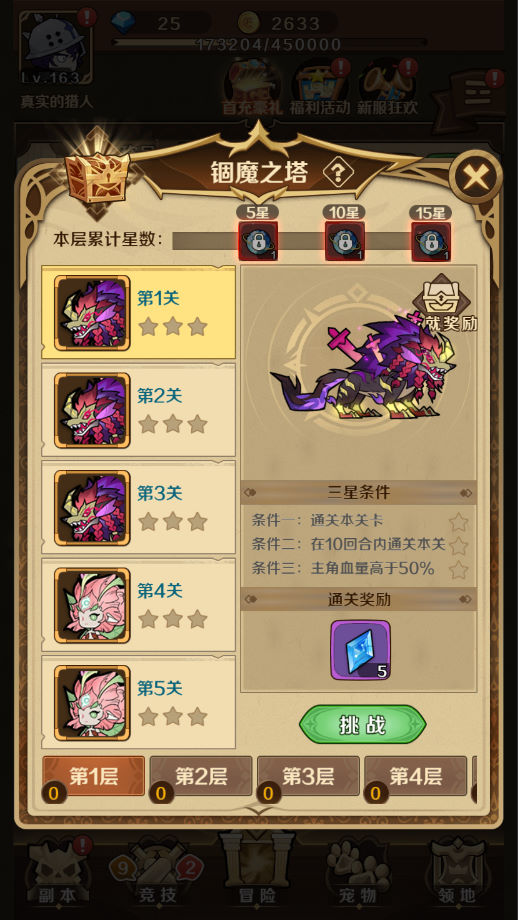Image resolution: width=518 pixels, height=920 pixels.
Task: Tap the golden treasure chest icon
Action: point(97,177)
